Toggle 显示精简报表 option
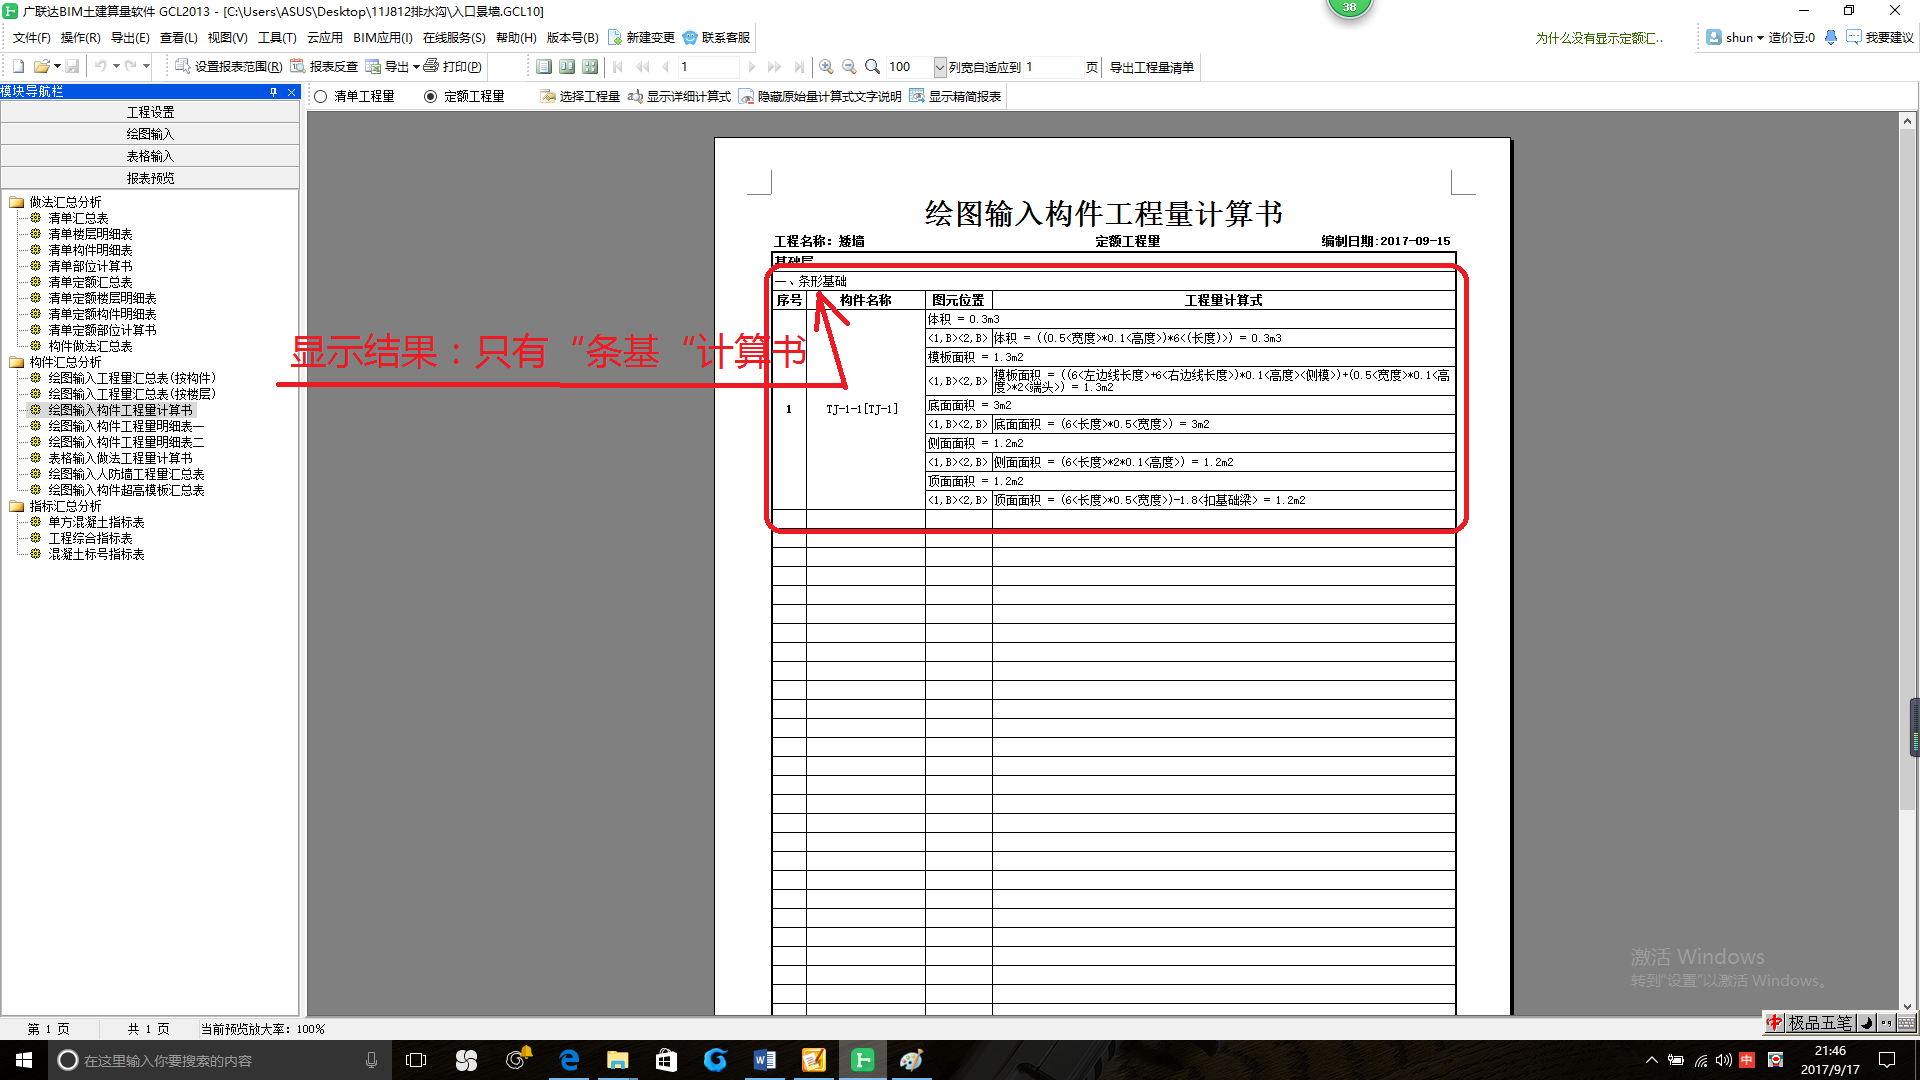 pos(955,96)
